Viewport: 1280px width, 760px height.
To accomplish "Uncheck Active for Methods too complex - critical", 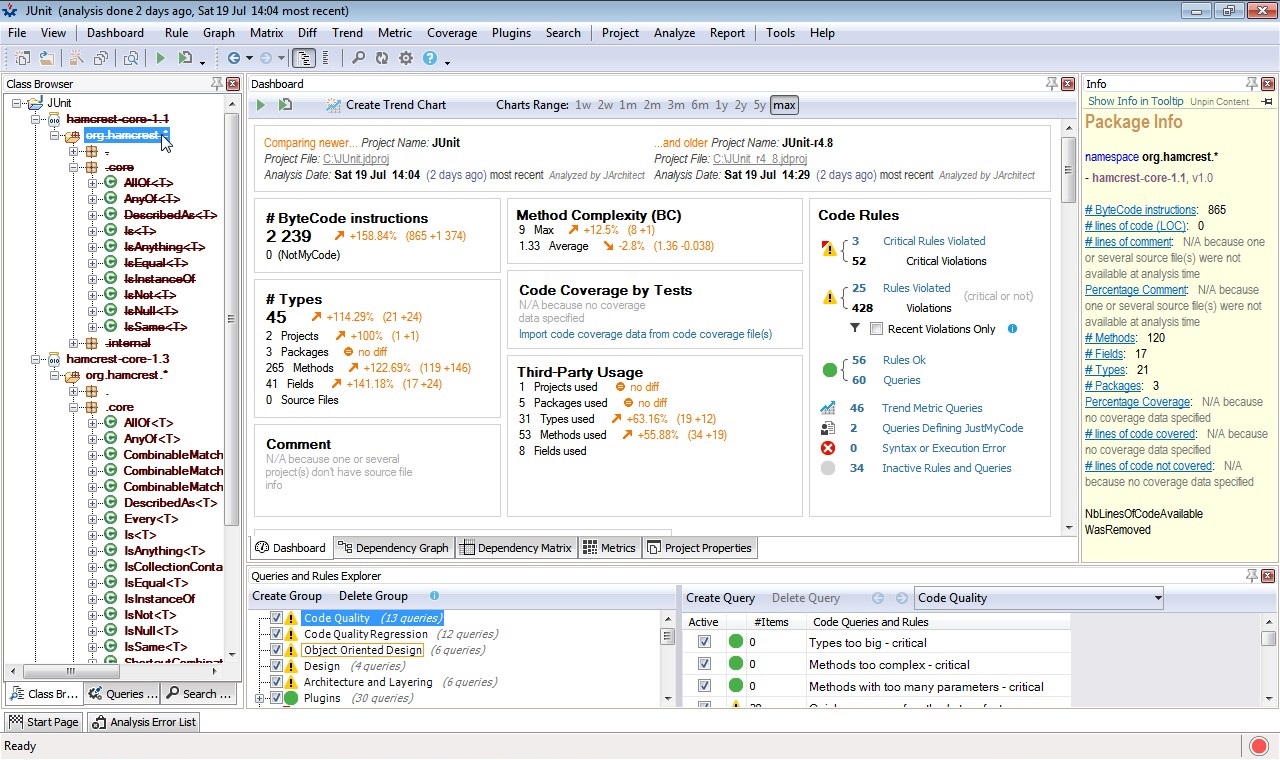I will click(x=704, y=665).
